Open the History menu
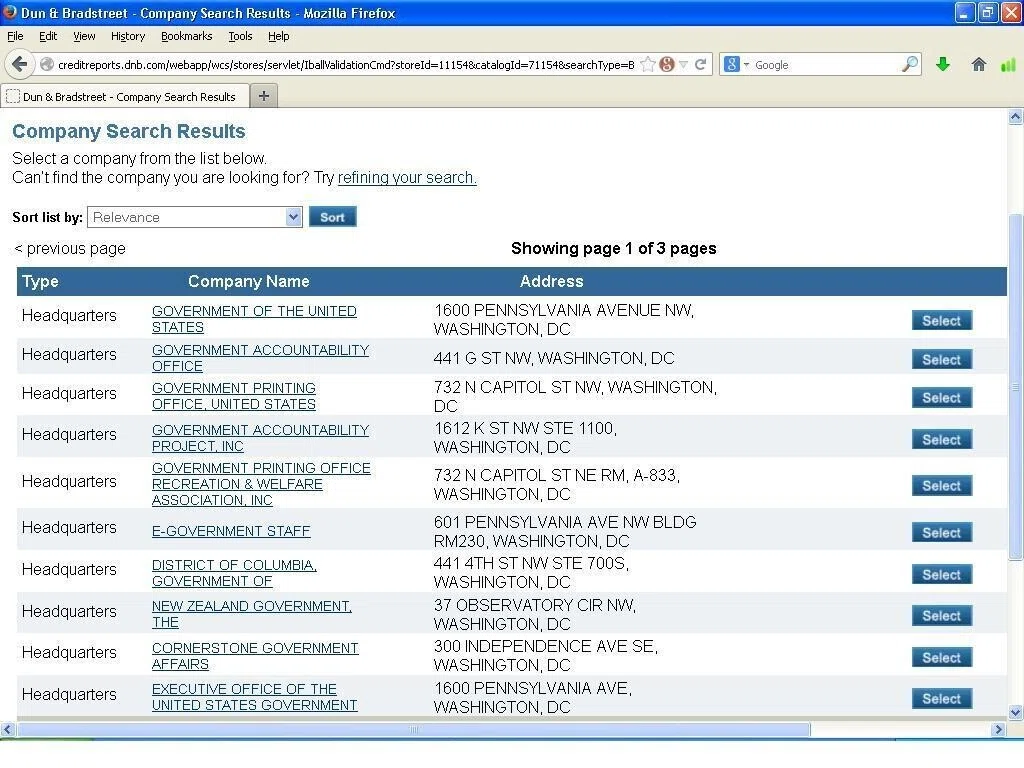1024x768 pixels. [x=128, y=36]
